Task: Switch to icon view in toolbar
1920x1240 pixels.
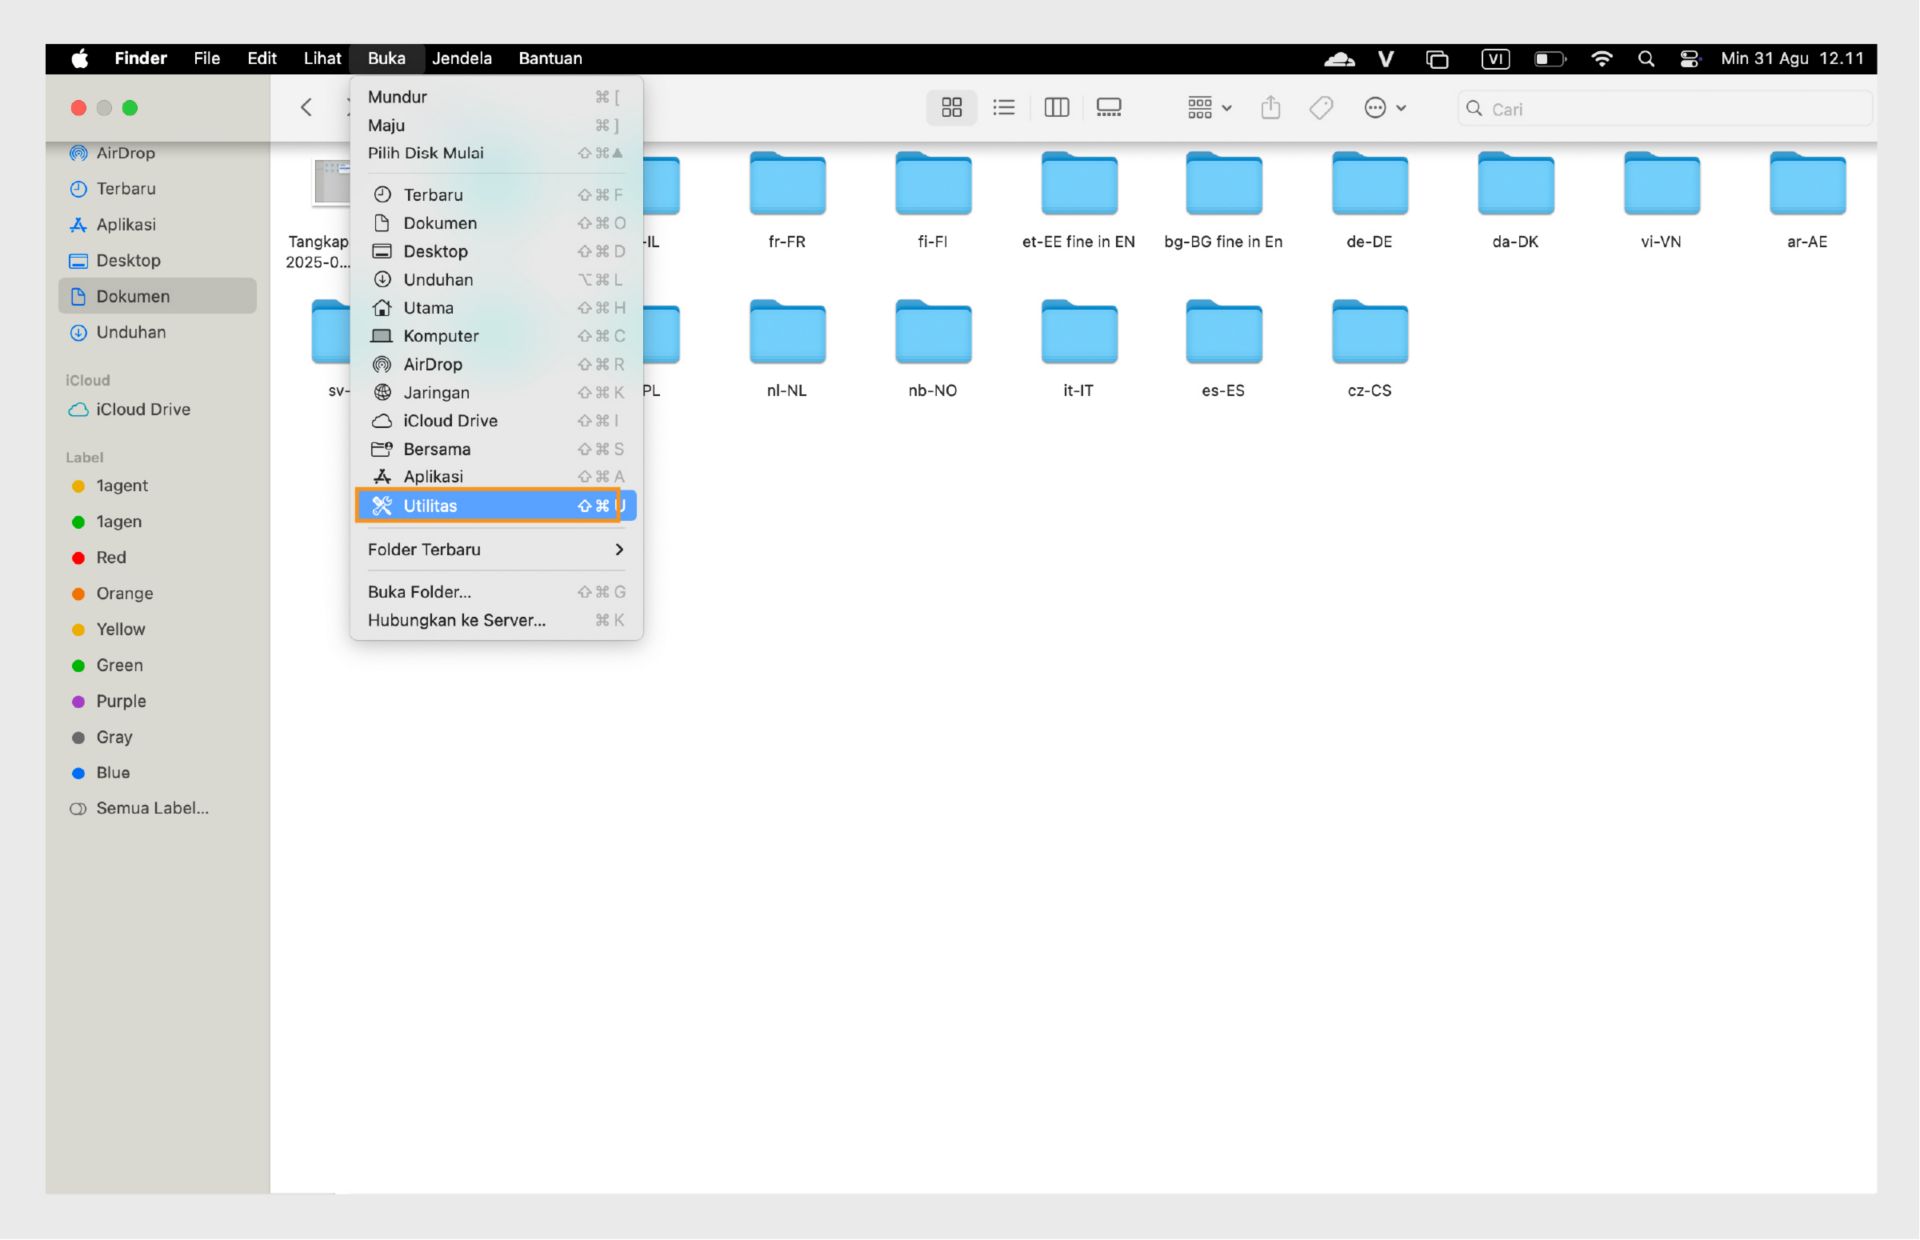Action: [951, 108]
